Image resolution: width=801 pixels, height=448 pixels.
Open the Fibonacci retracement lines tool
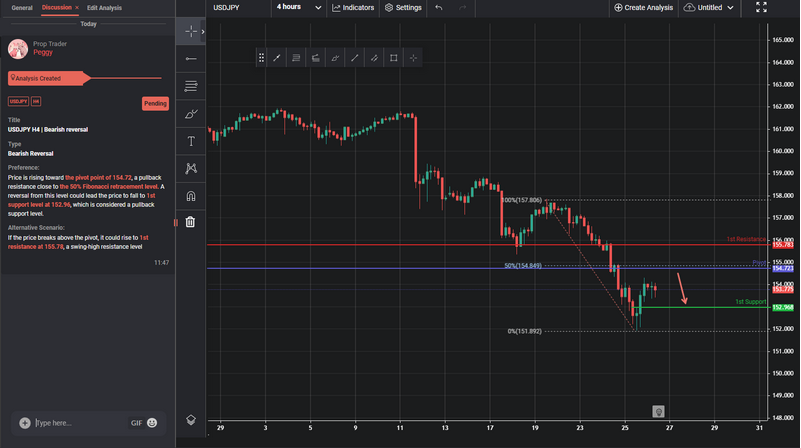191,86
